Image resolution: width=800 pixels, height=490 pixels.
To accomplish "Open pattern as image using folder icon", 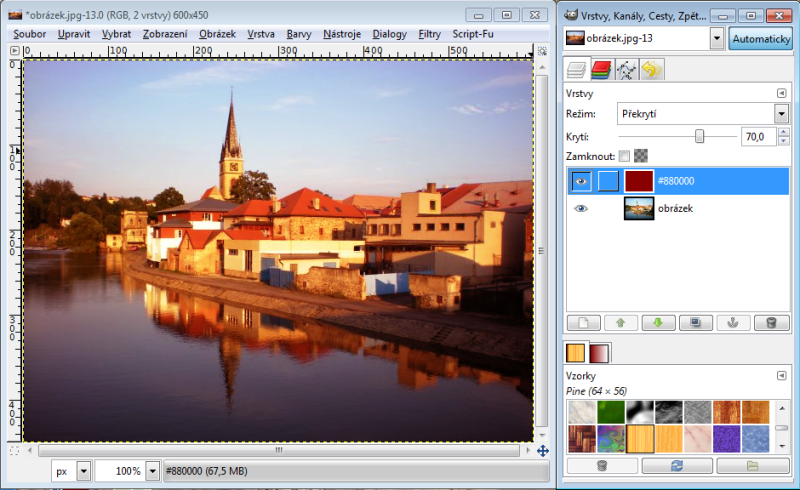I will tap(752, 466).
